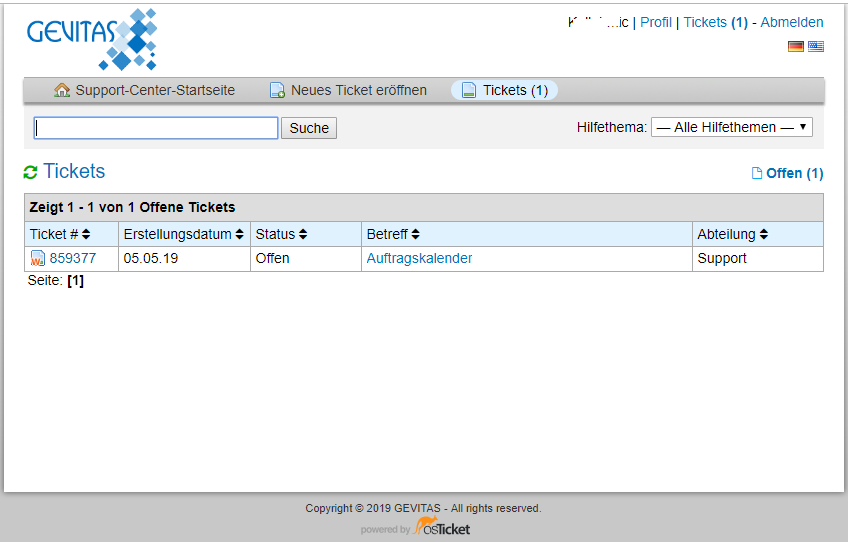Sort by Status column arrows

(x=303, y=234)
